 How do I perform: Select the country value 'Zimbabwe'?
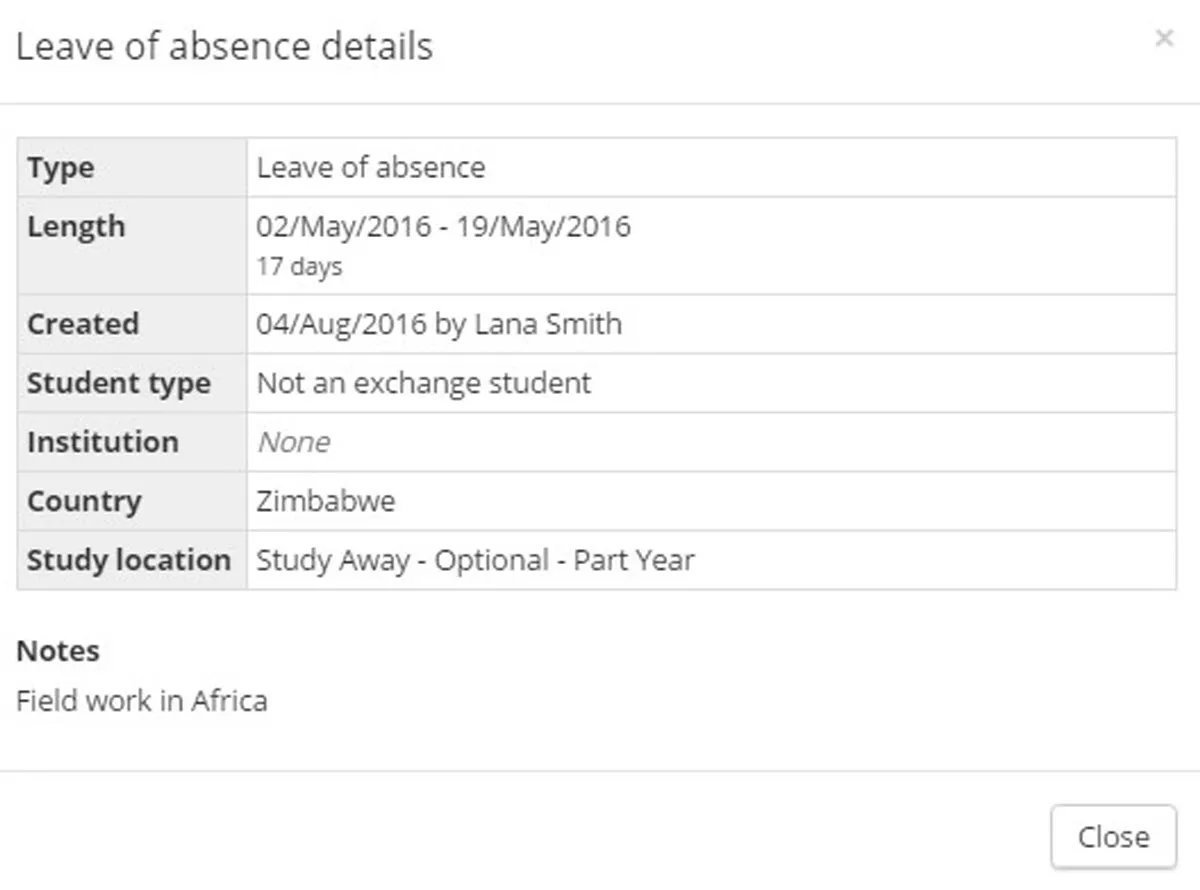click(326, 500)
